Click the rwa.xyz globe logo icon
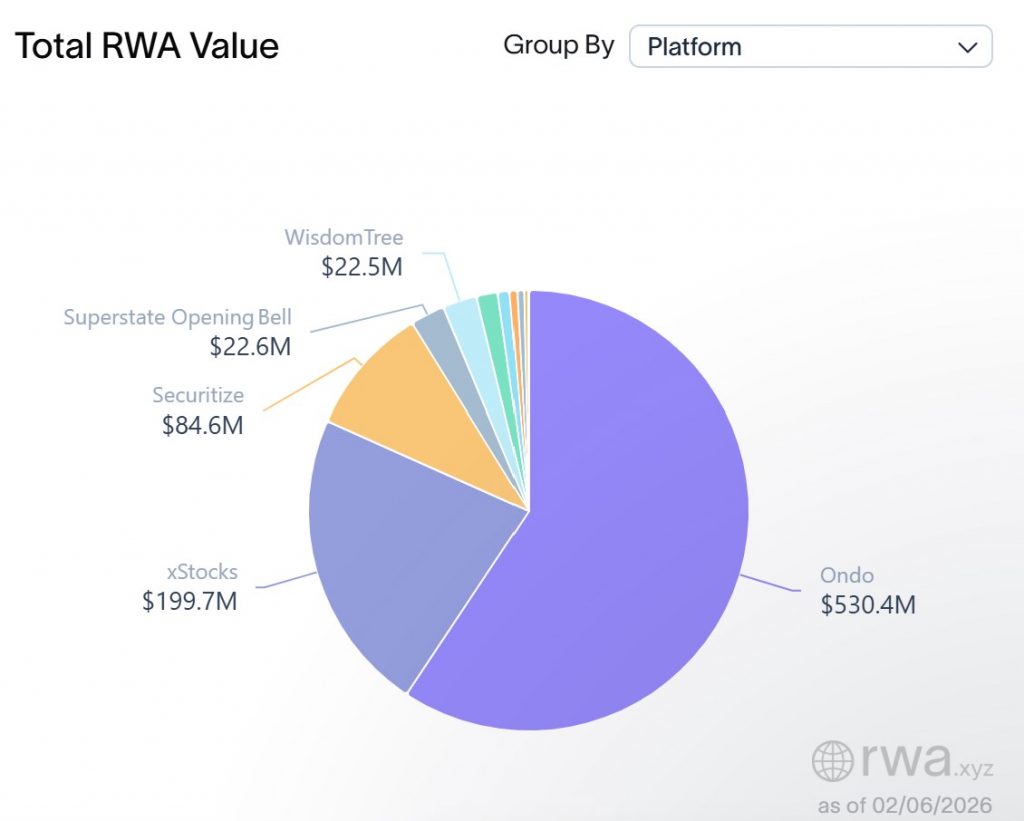The image size is (1024, 821). (x=833, y=761)
